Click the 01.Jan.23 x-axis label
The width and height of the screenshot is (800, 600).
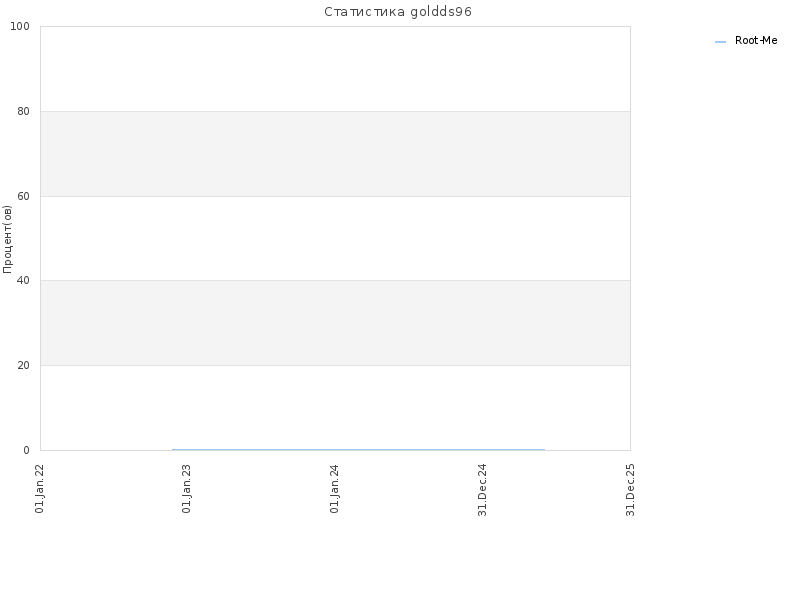[x=187, y=489]
